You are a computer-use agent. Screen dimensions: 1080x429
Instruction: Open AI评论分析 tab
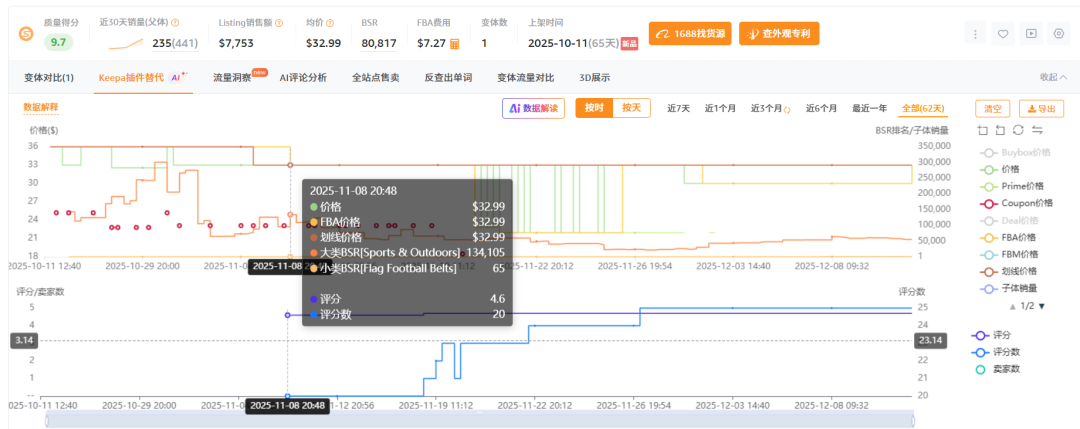pyautogui.click(x=303, y=78)
